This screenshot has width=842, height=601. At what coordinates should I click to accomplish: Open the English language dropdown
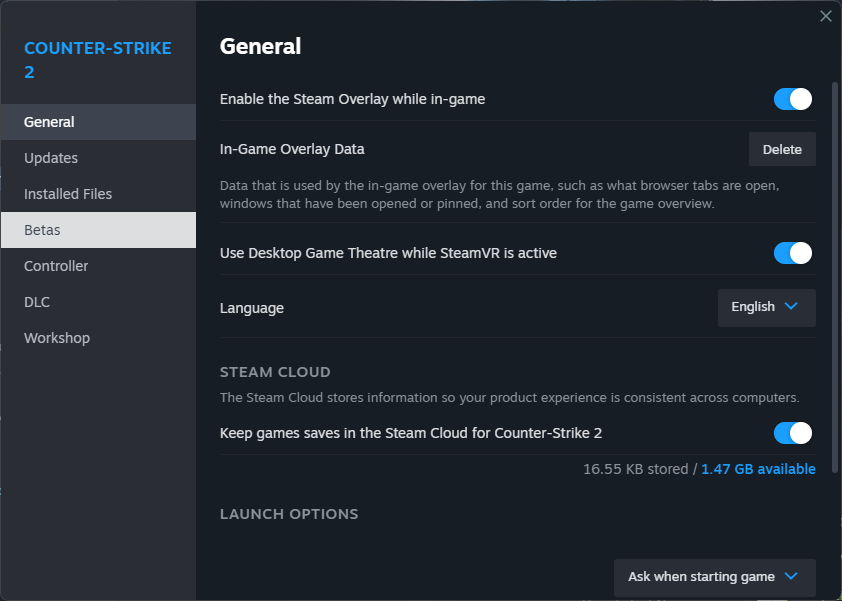[766, 307]
